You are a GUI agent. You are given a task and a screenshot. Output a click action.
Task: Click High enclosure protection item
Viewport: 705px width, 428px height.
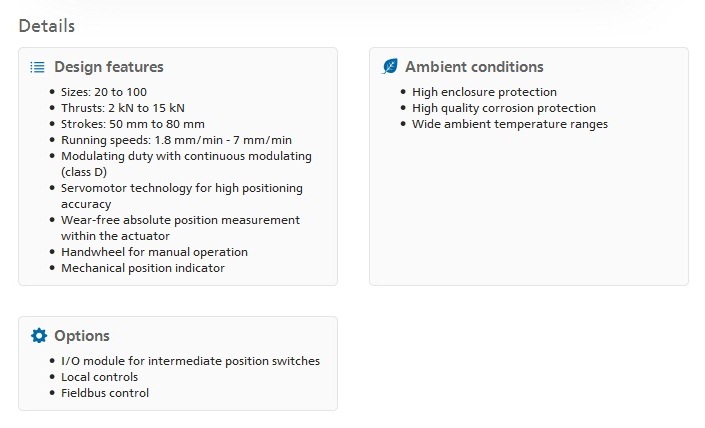tap(484, 92)
